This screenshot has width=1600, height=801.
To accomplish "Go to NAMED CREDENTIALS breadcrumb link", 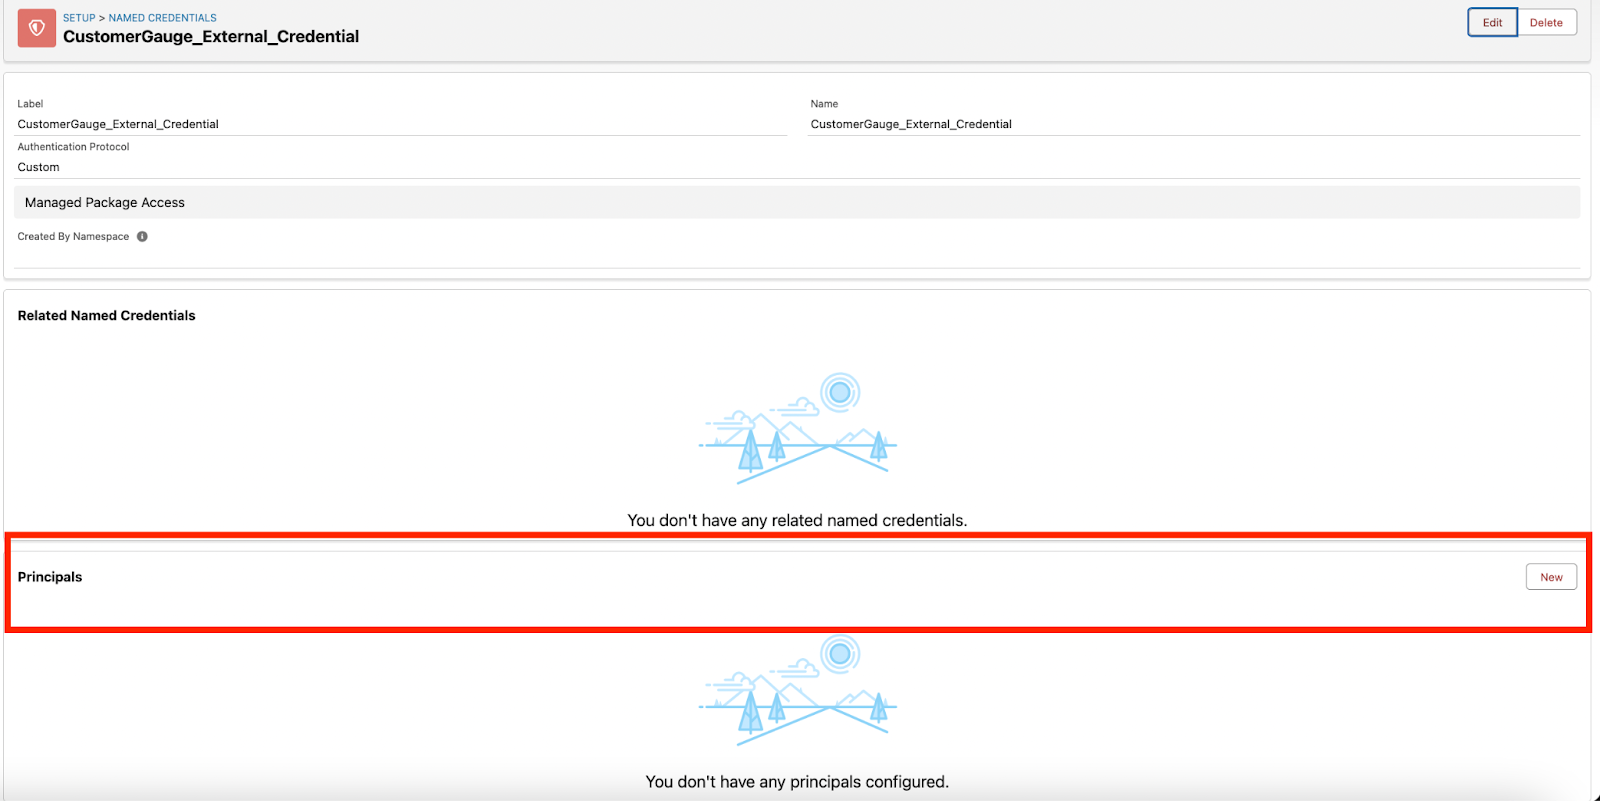I will [163, 18].
